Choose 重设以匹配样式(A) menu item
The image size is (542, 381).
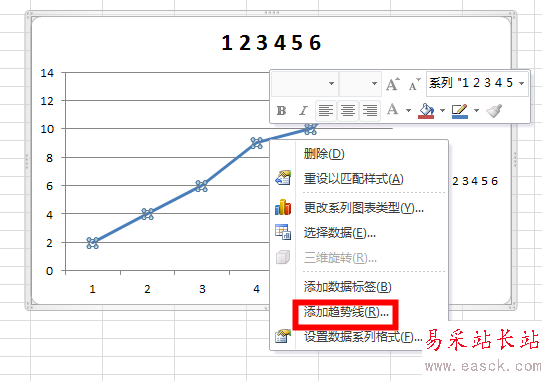(x=359, y=179)
